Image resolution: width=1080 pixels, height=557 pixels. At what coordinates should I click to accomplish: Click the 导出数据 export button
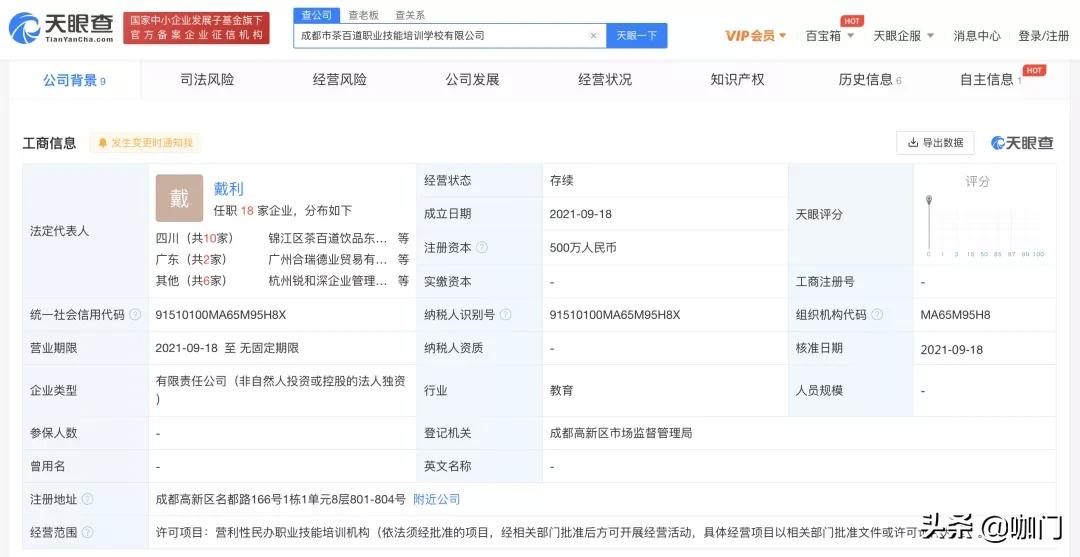pyautogui.click(x=935, y=143)
